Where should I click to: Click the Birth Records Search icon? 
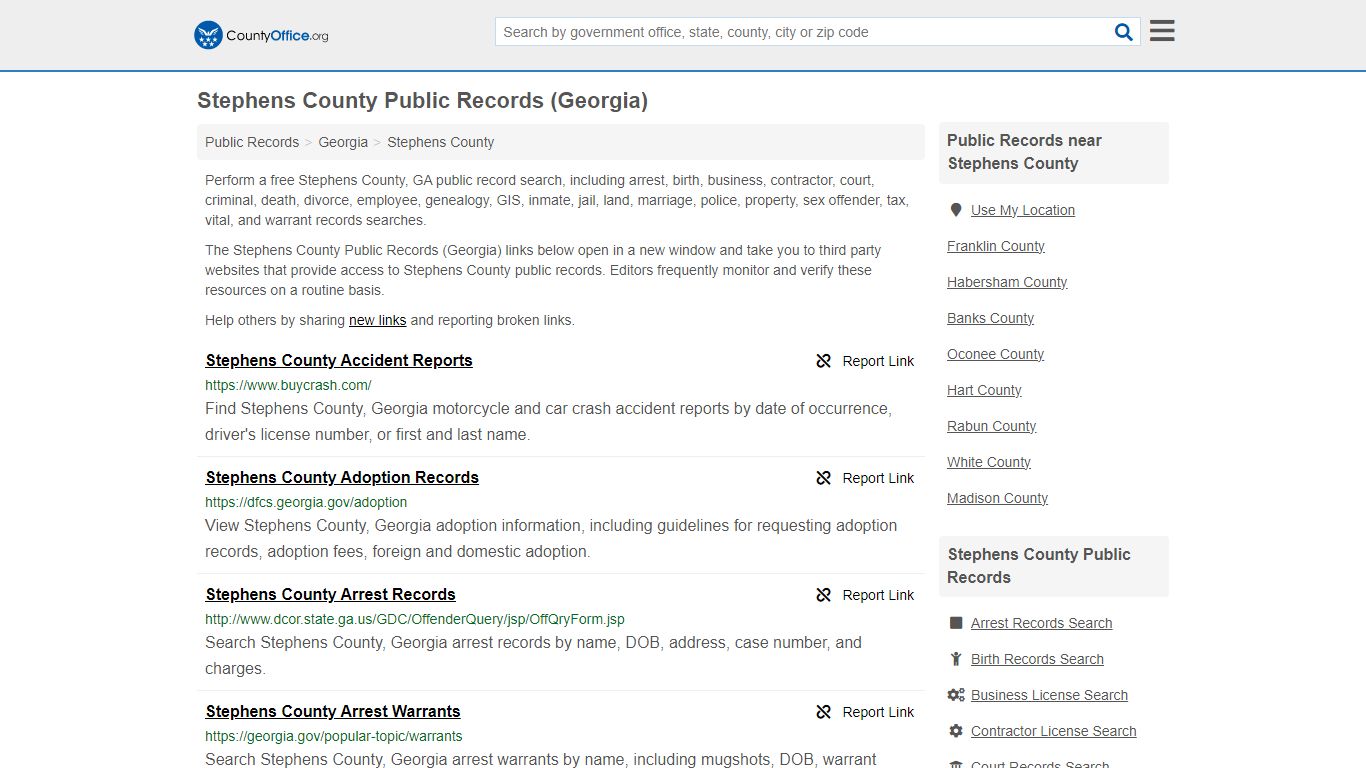pyautogui.click(x=956, y=659)
